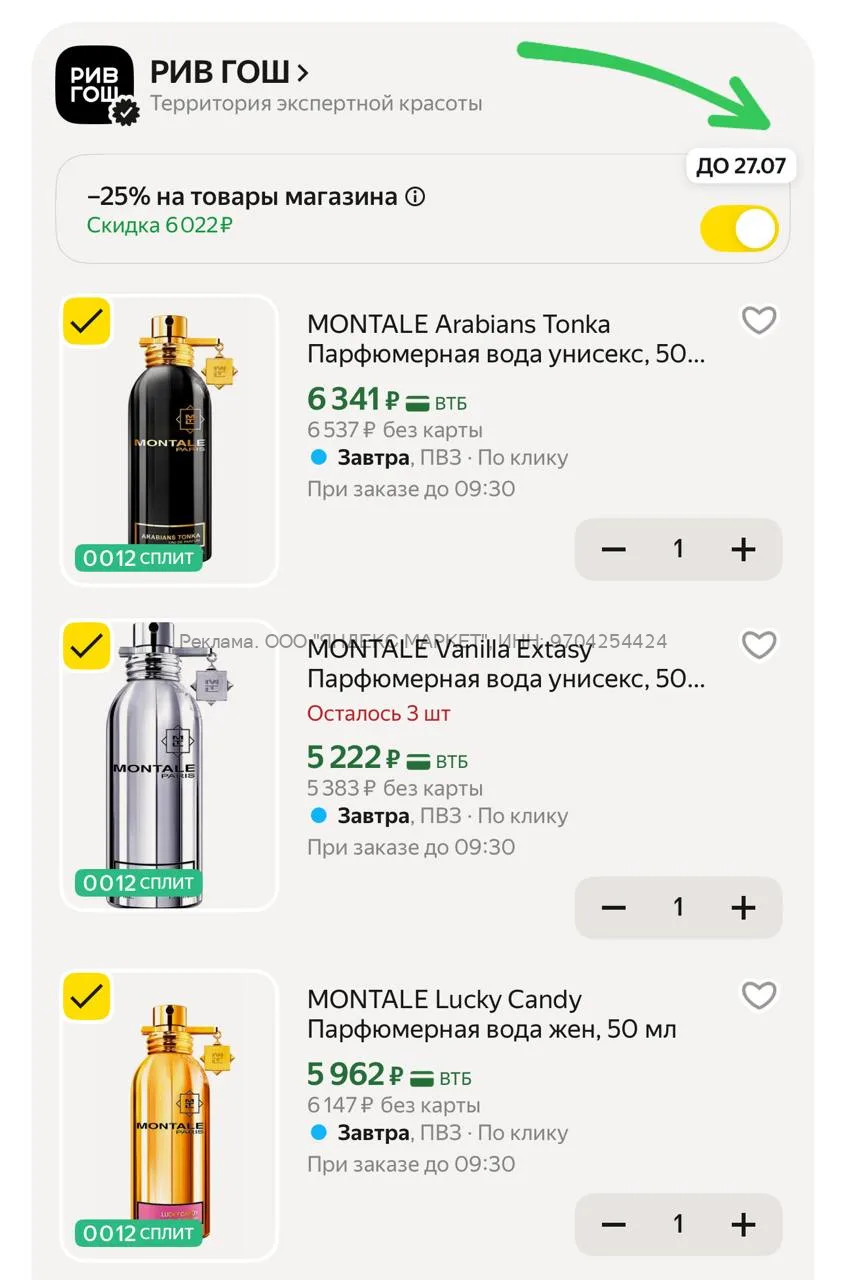Decrease Vanilla Extasy quantity with minus
This screenshot has height=1280, width=846.
pos(613,907)
